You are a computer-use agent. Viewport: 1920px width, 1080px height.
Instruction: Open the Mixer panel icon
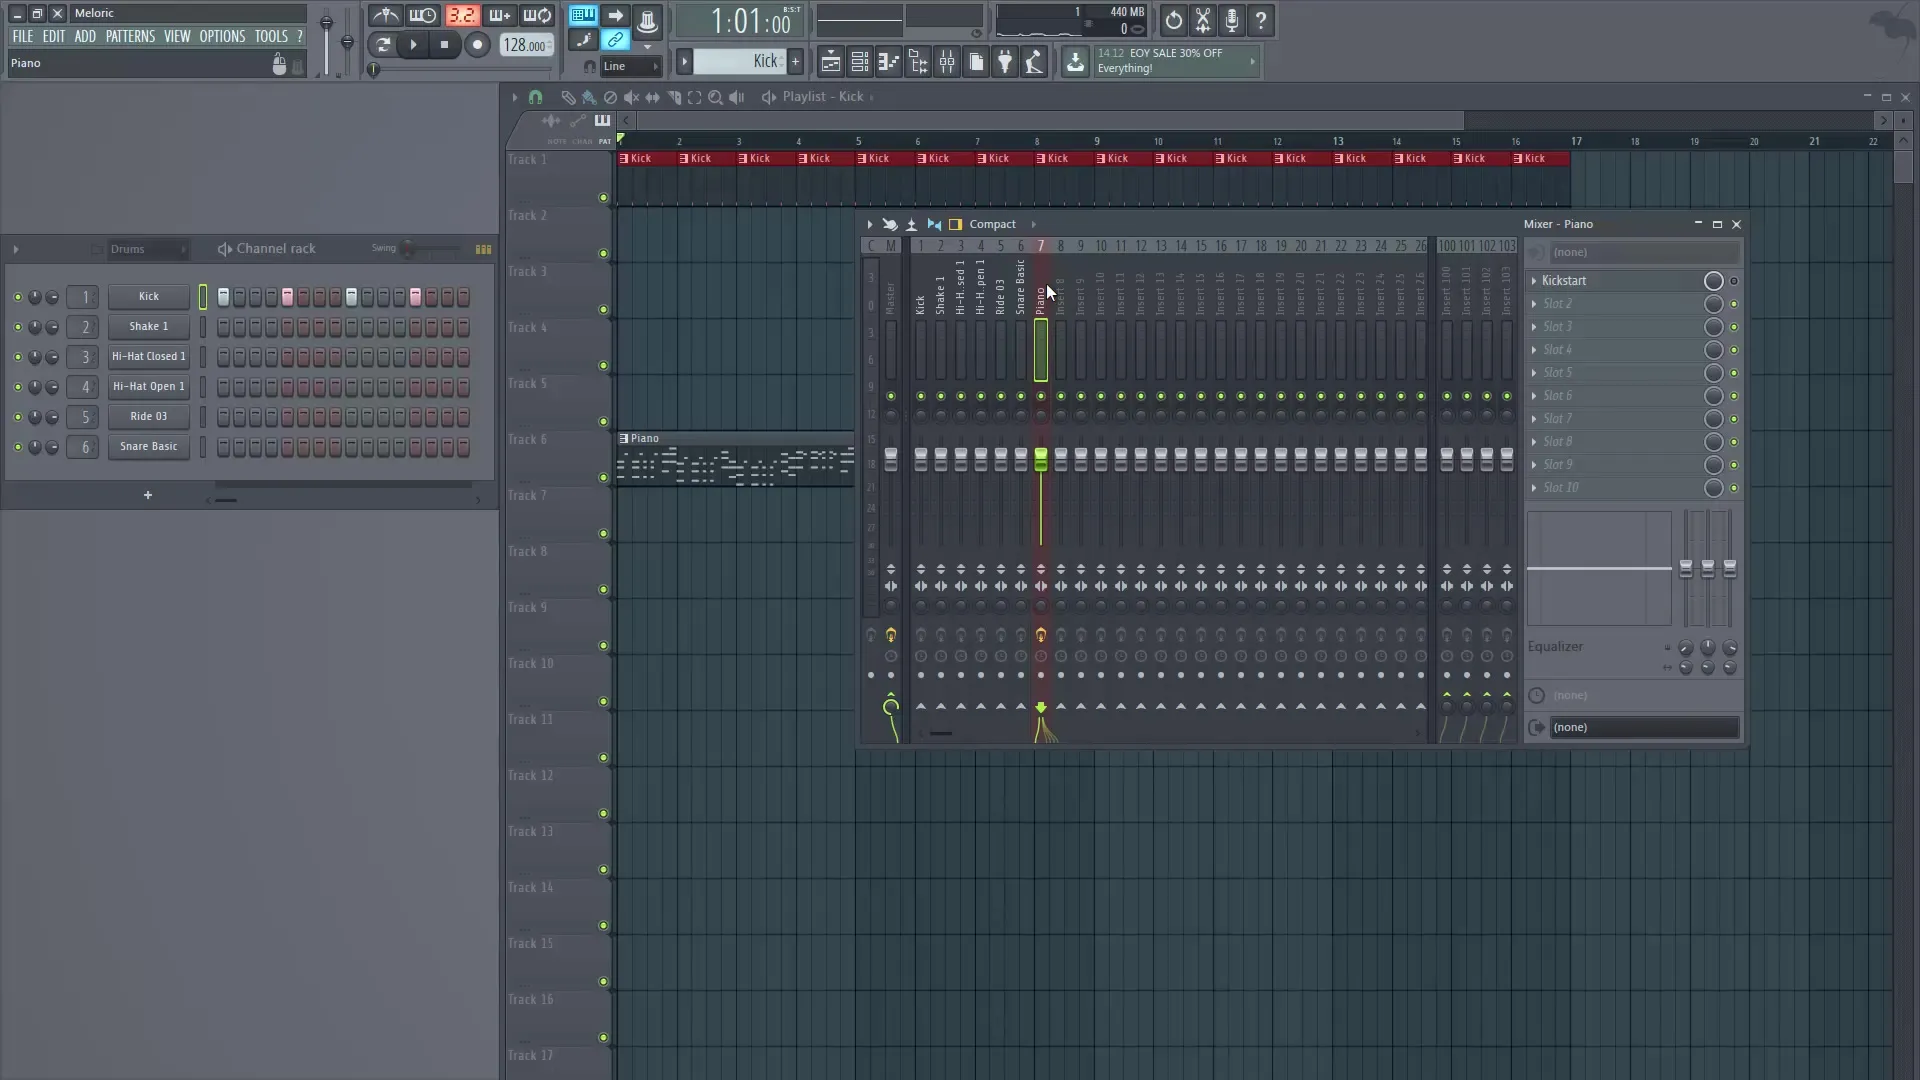tap(947, 62)
